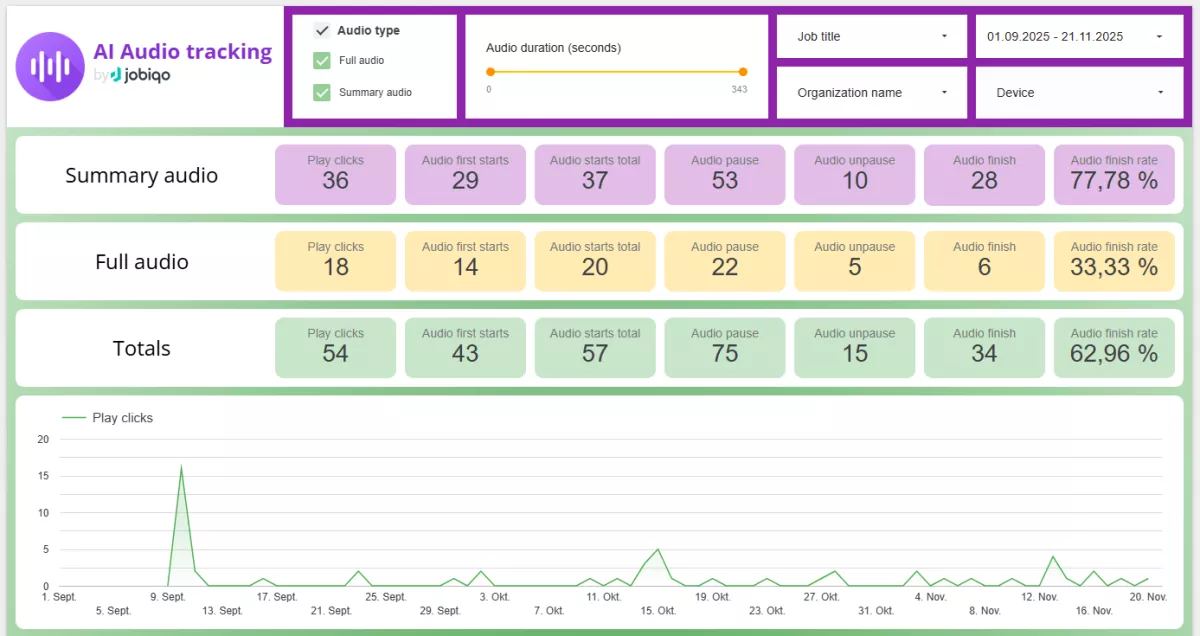Click the Summary audio Play clicks card showing 36

point(335,174)
